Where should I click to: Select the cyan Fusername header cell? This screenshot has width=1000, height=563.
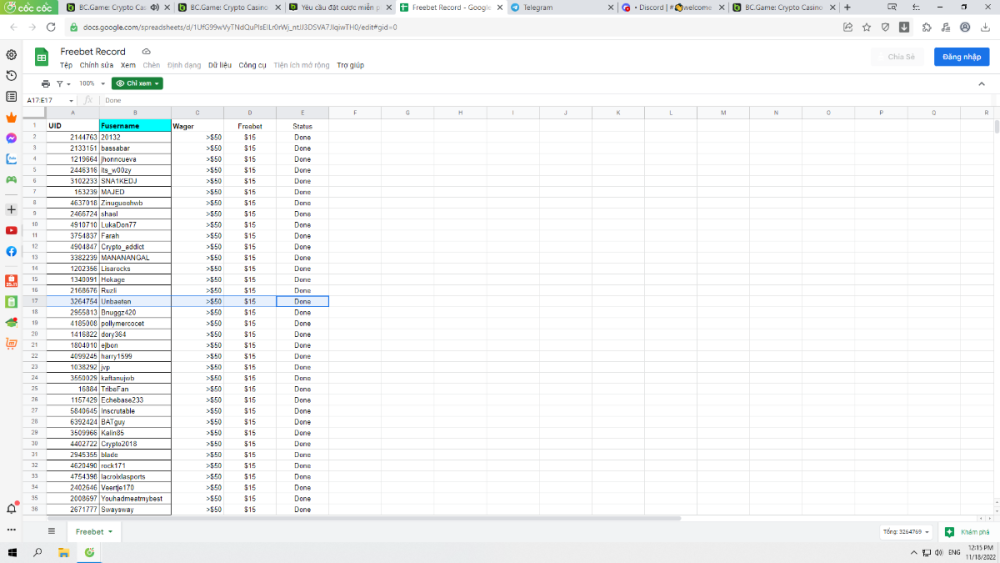coord(135,126)
